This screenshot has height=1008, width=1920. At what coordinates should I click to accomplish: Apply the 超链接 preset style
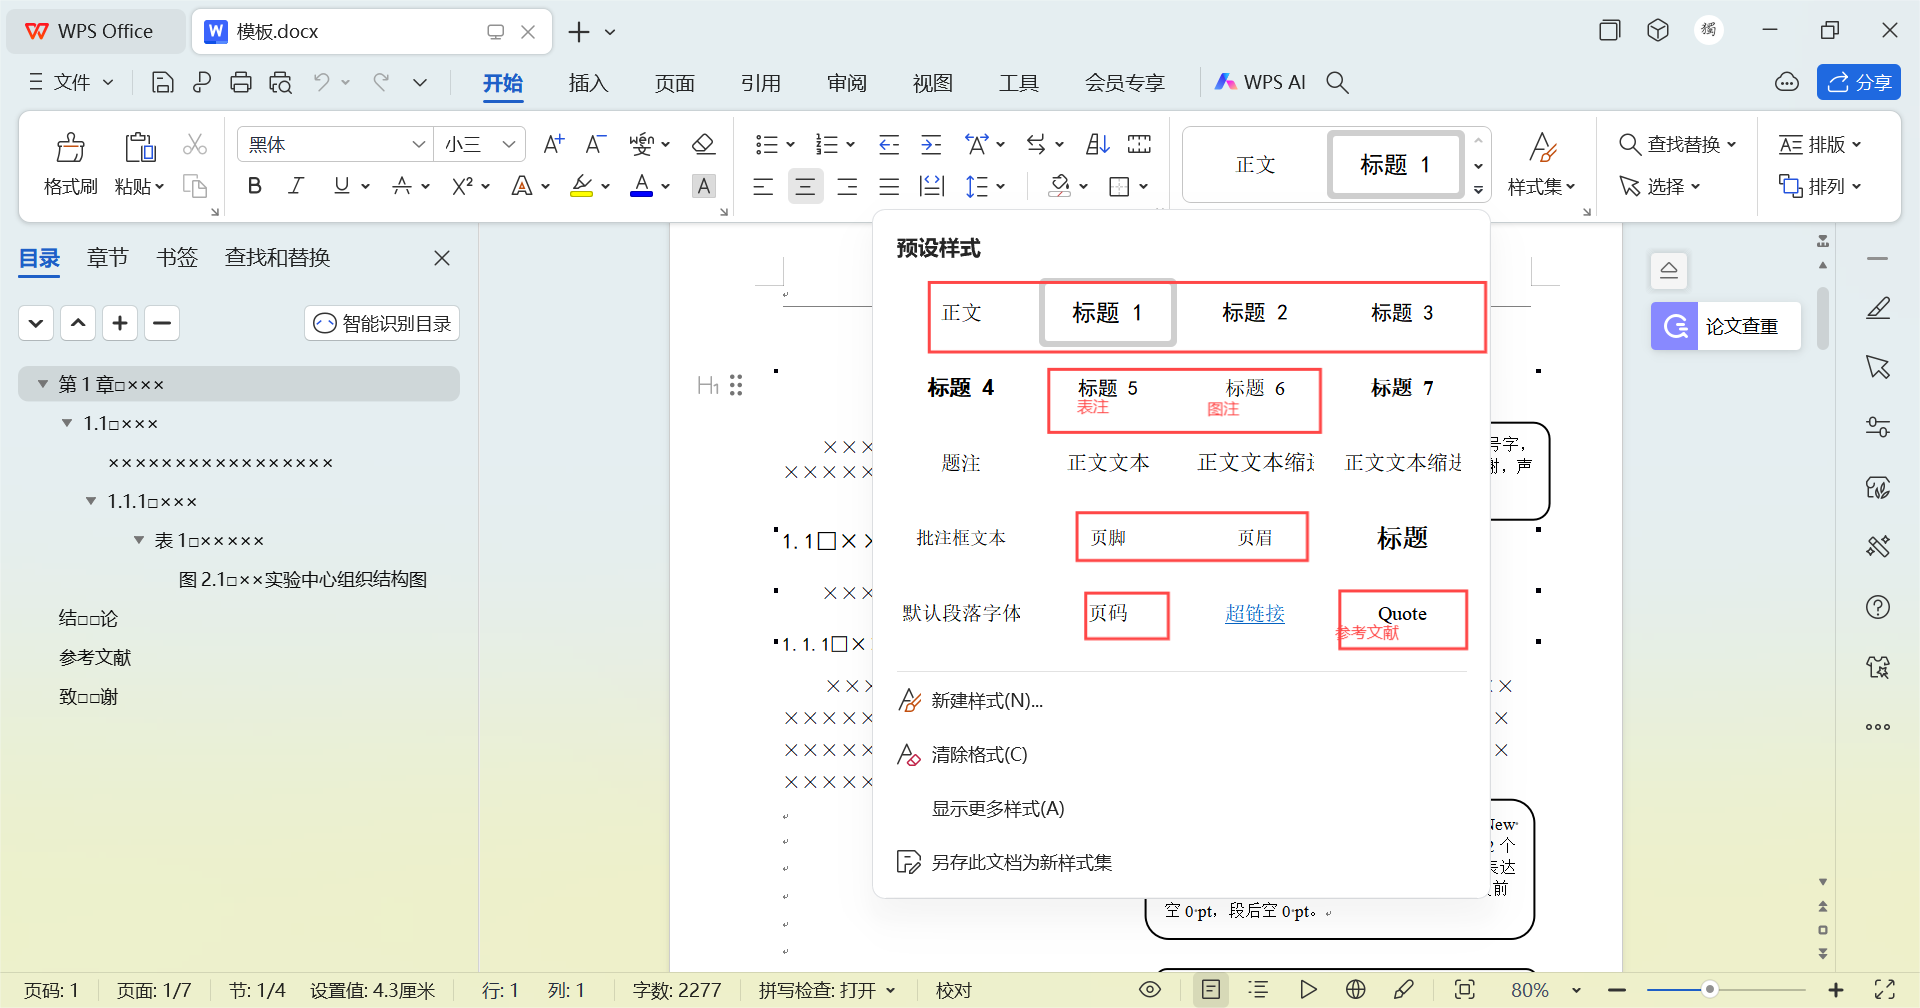tap(1255, 613)
